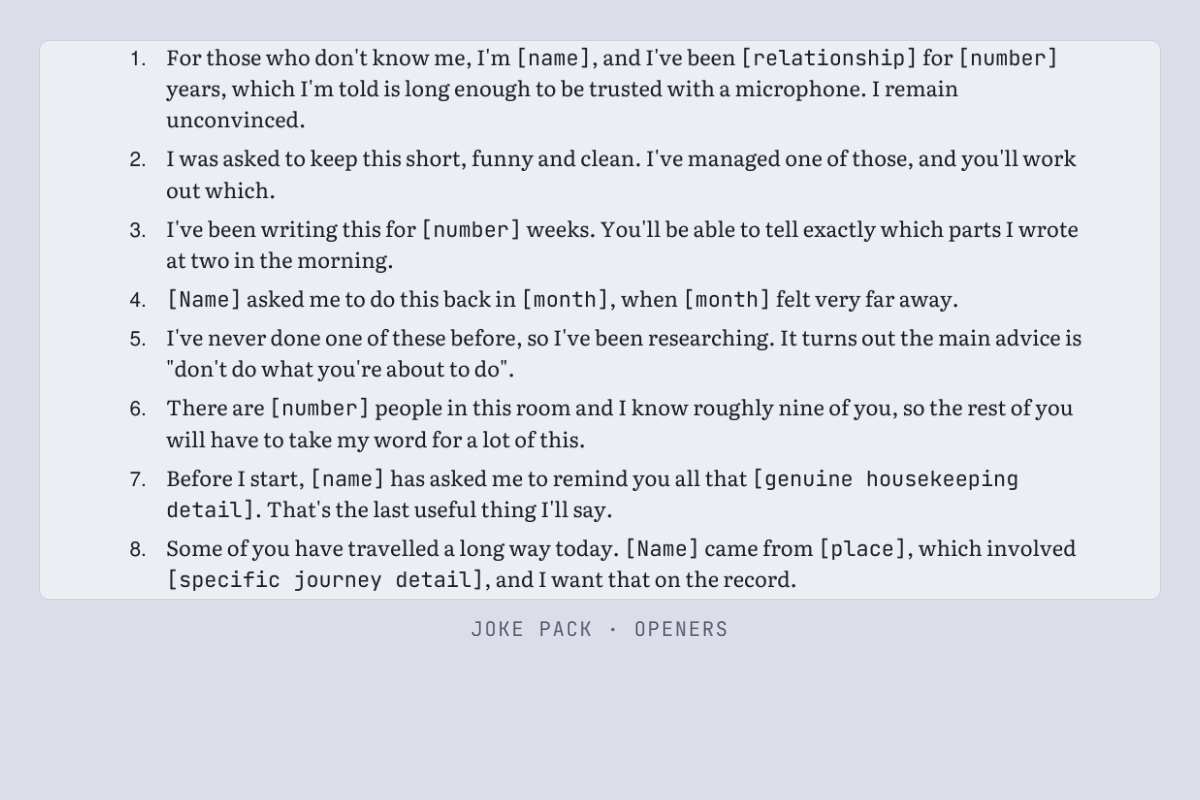1200x800 pixels.
Task: Click the quoted "don't do what you're about to do" text
Action: pyautogui.click(x=340, y=369)
